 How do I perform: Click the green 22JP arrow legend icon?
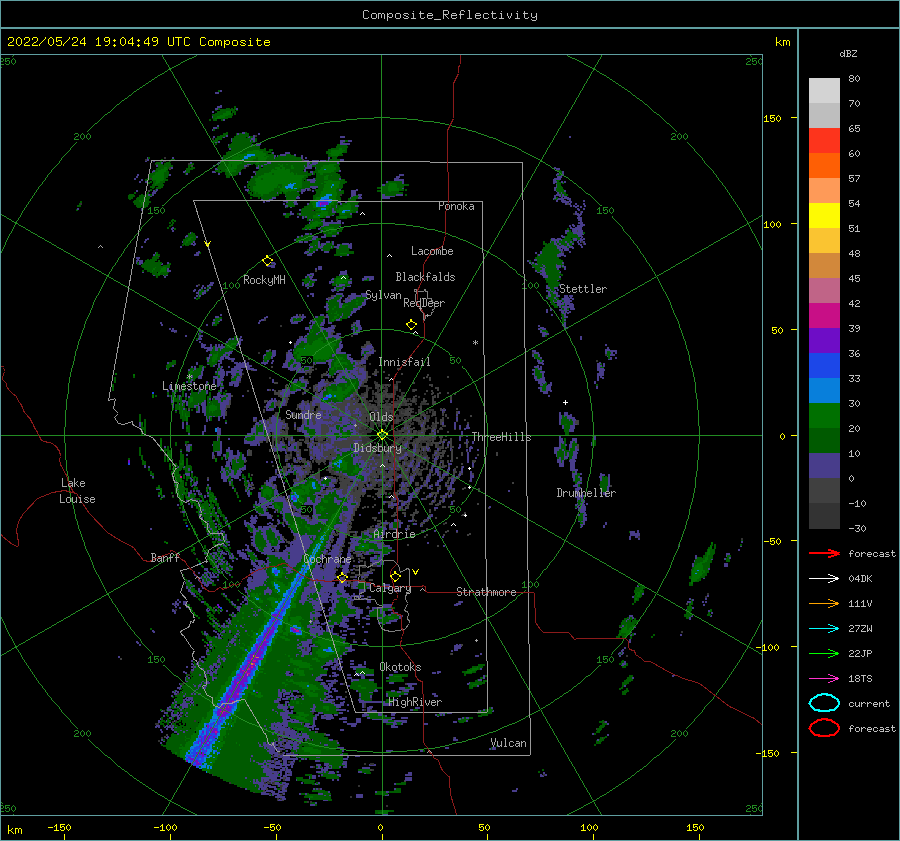pos(824,653)
